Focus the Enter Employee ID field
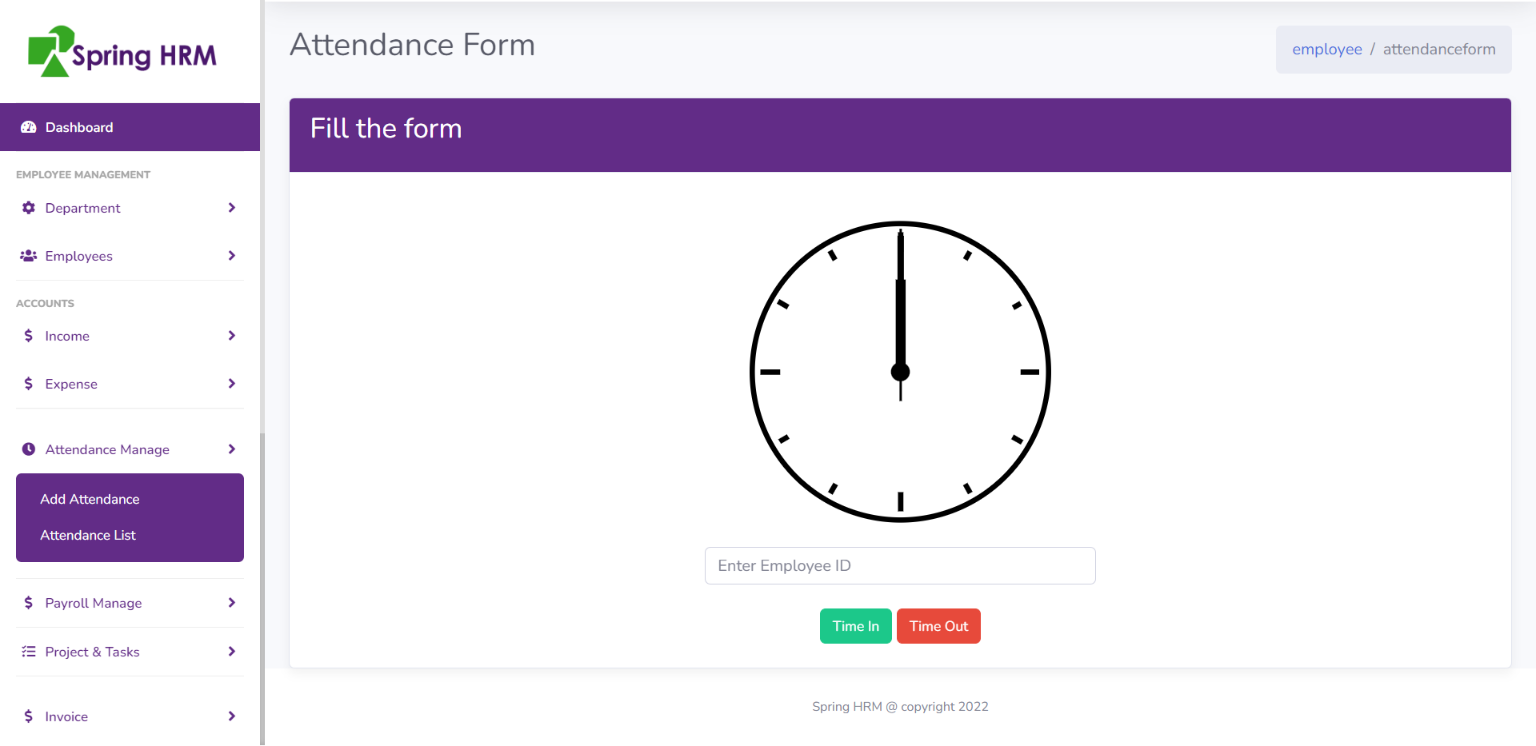Image resolution: width=1536 pixels, height=746 pixels. pyautogui.click(x=900, y=566)
